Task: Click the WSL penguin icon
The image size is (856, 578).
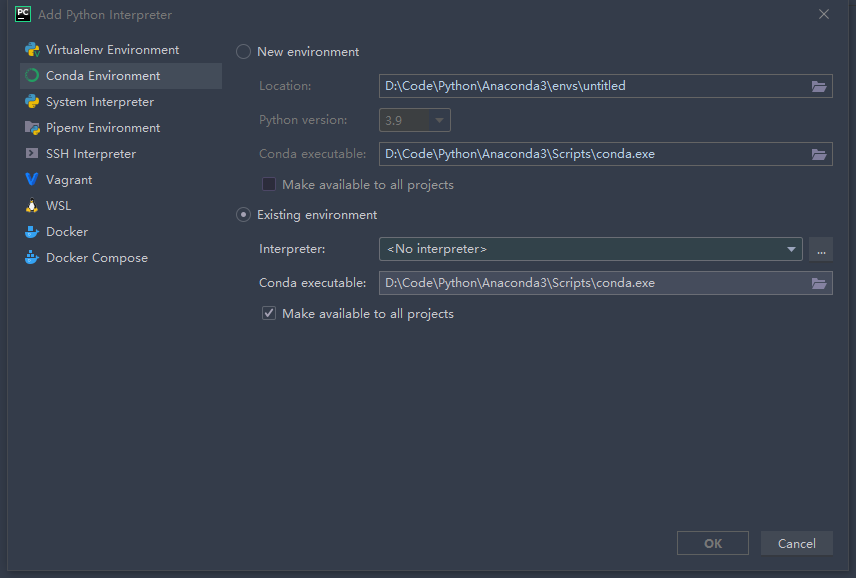Action: click(32, 205)
